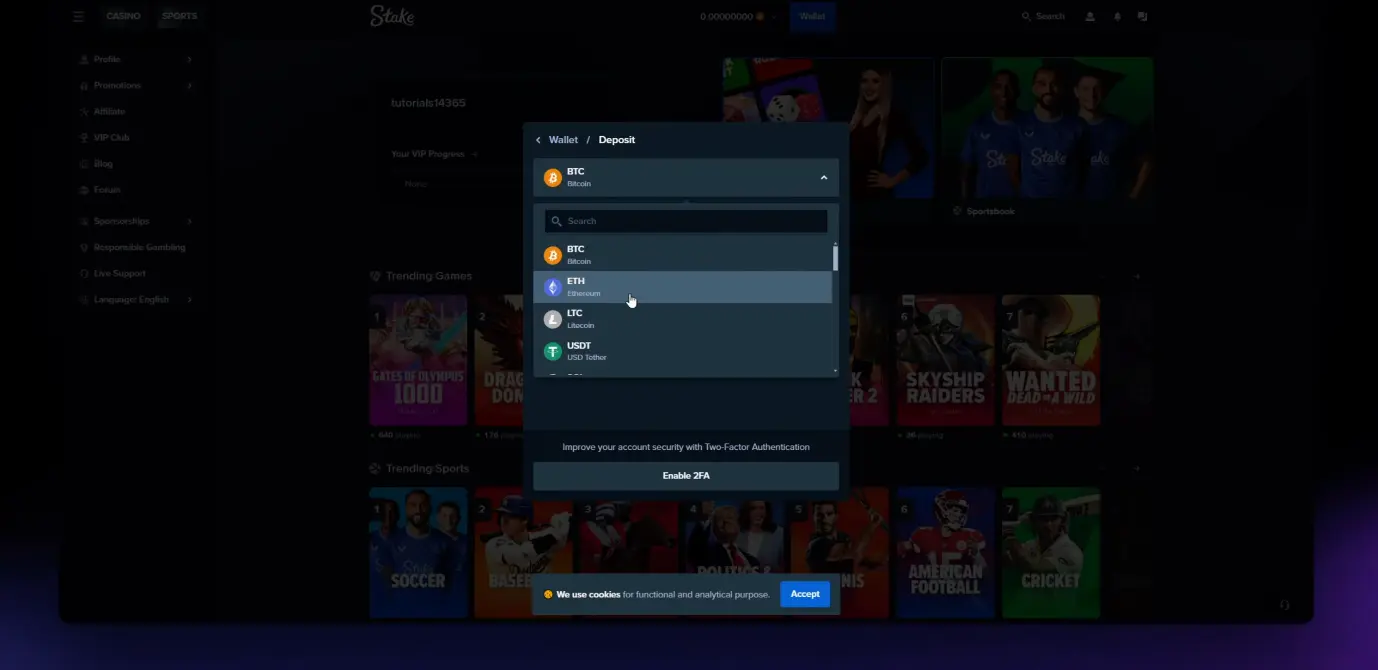Open the notifications bell
1378x670 pixels.
coord(1117,17)
